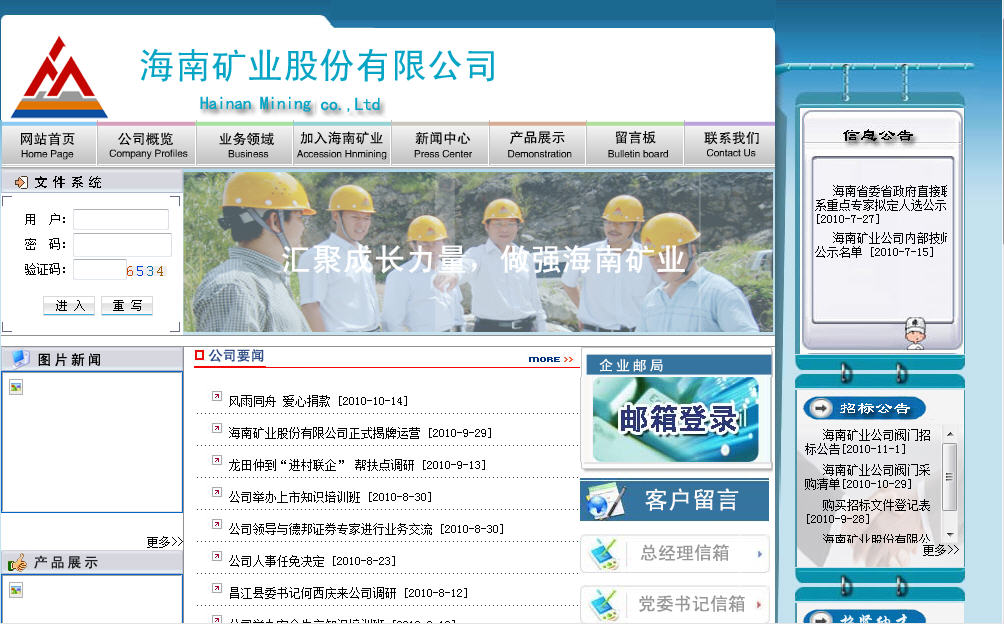Click the 总经理信箱 mailbox icon
The height and width of the screenshot is (625, 1004).
(603, 553)
